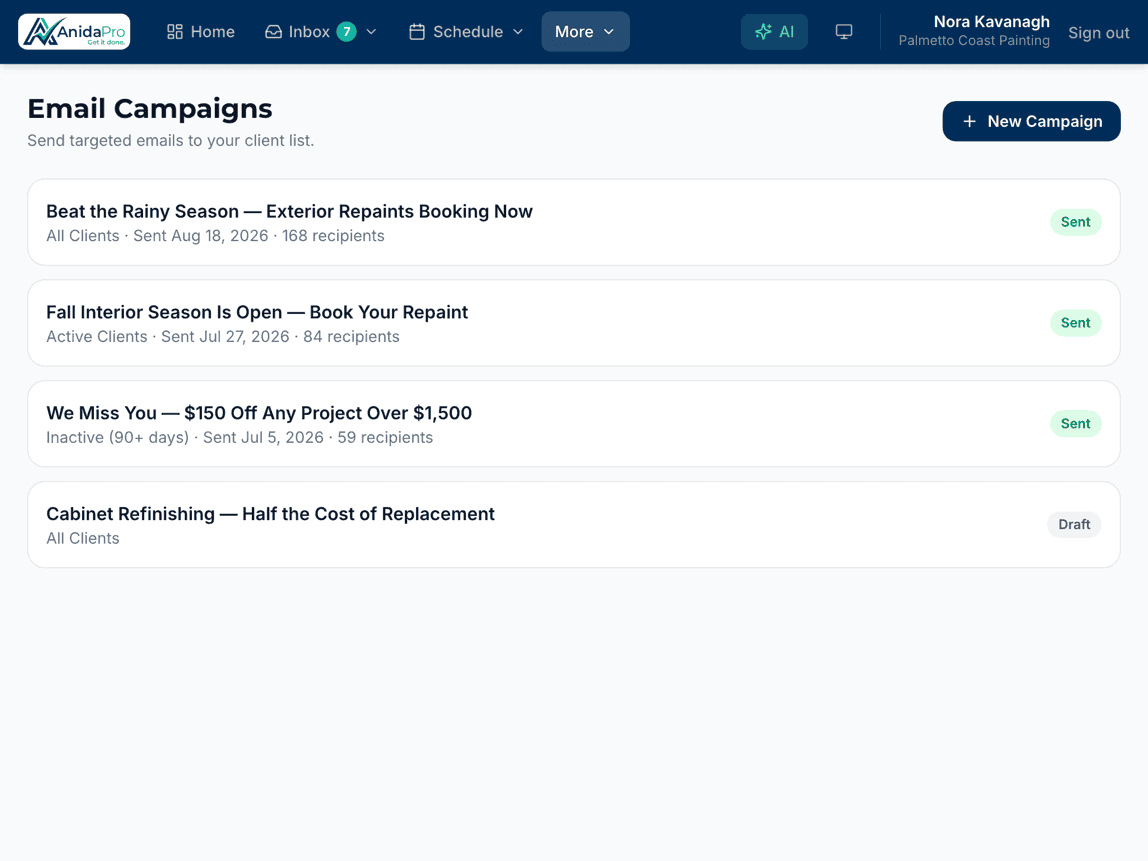Viewport: 1148px width, 861px height.
Task: Open the Inbox menu item
Action: (x=321, y=31)
